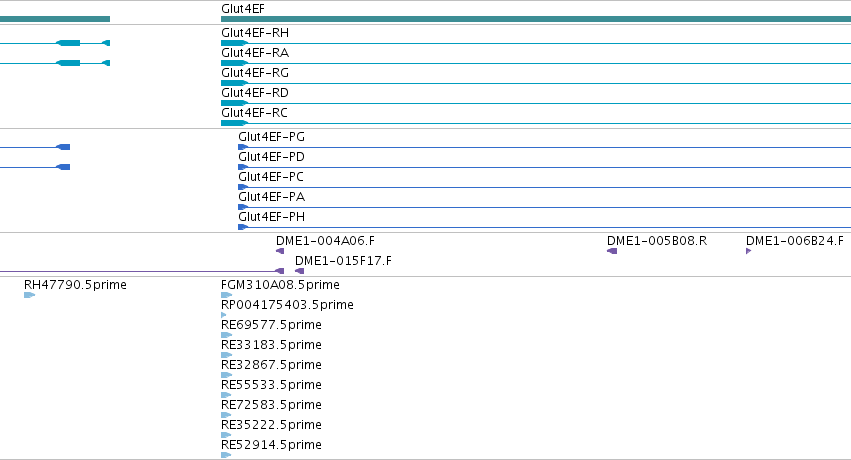Select the DME1-005B08.R feature label

[657, 241]
